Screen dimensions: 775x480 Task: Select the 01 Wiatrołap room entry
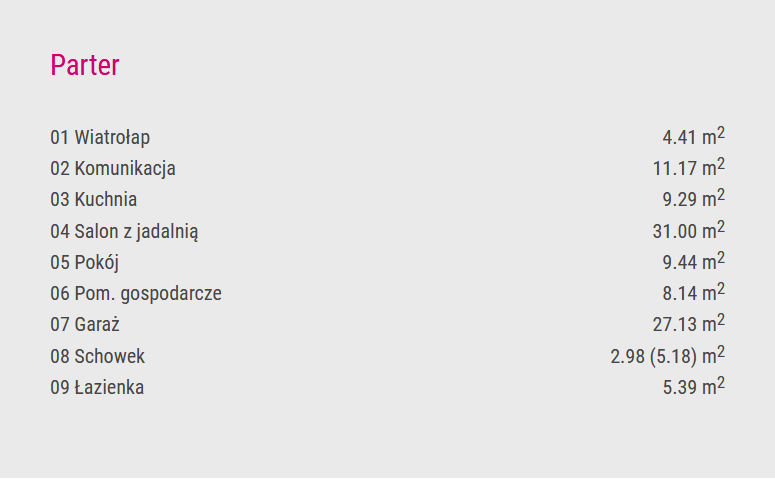[100, 137]
